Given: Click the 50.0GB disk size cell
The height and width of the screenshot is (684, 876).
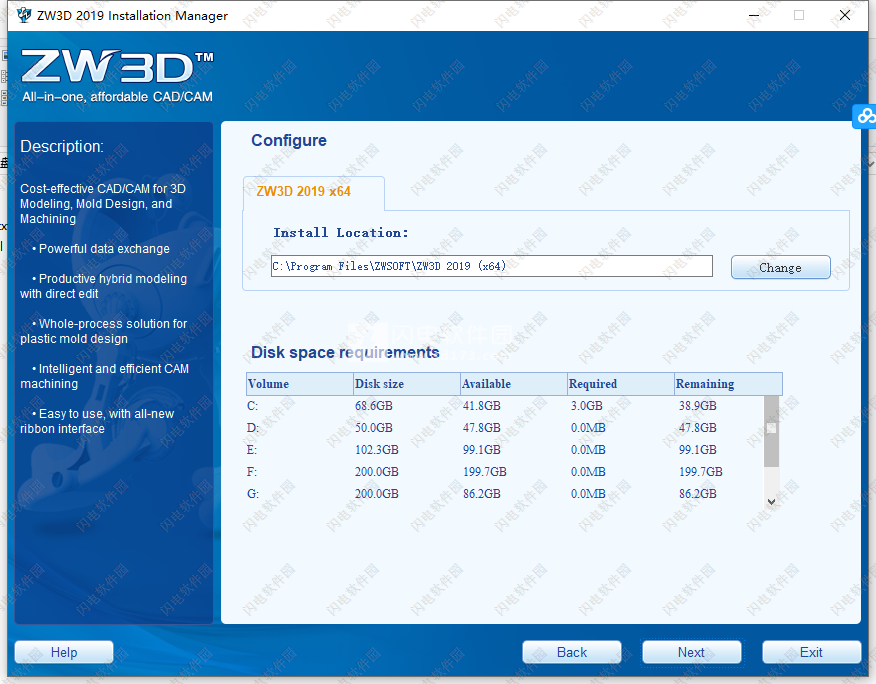Looking at the screenshot, I should [374, 428].
